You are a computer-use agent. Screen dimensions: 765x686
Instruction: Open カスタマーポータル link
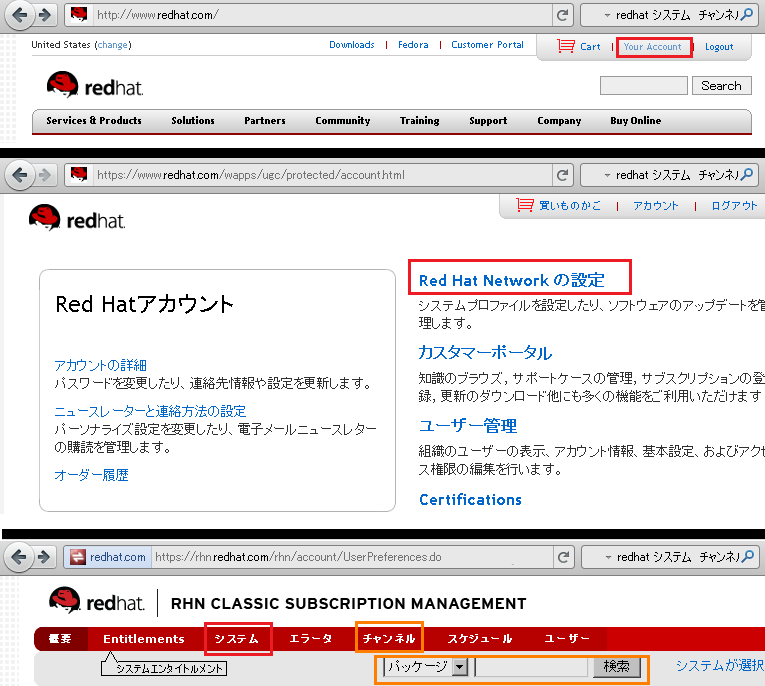[x=485, y=352]
